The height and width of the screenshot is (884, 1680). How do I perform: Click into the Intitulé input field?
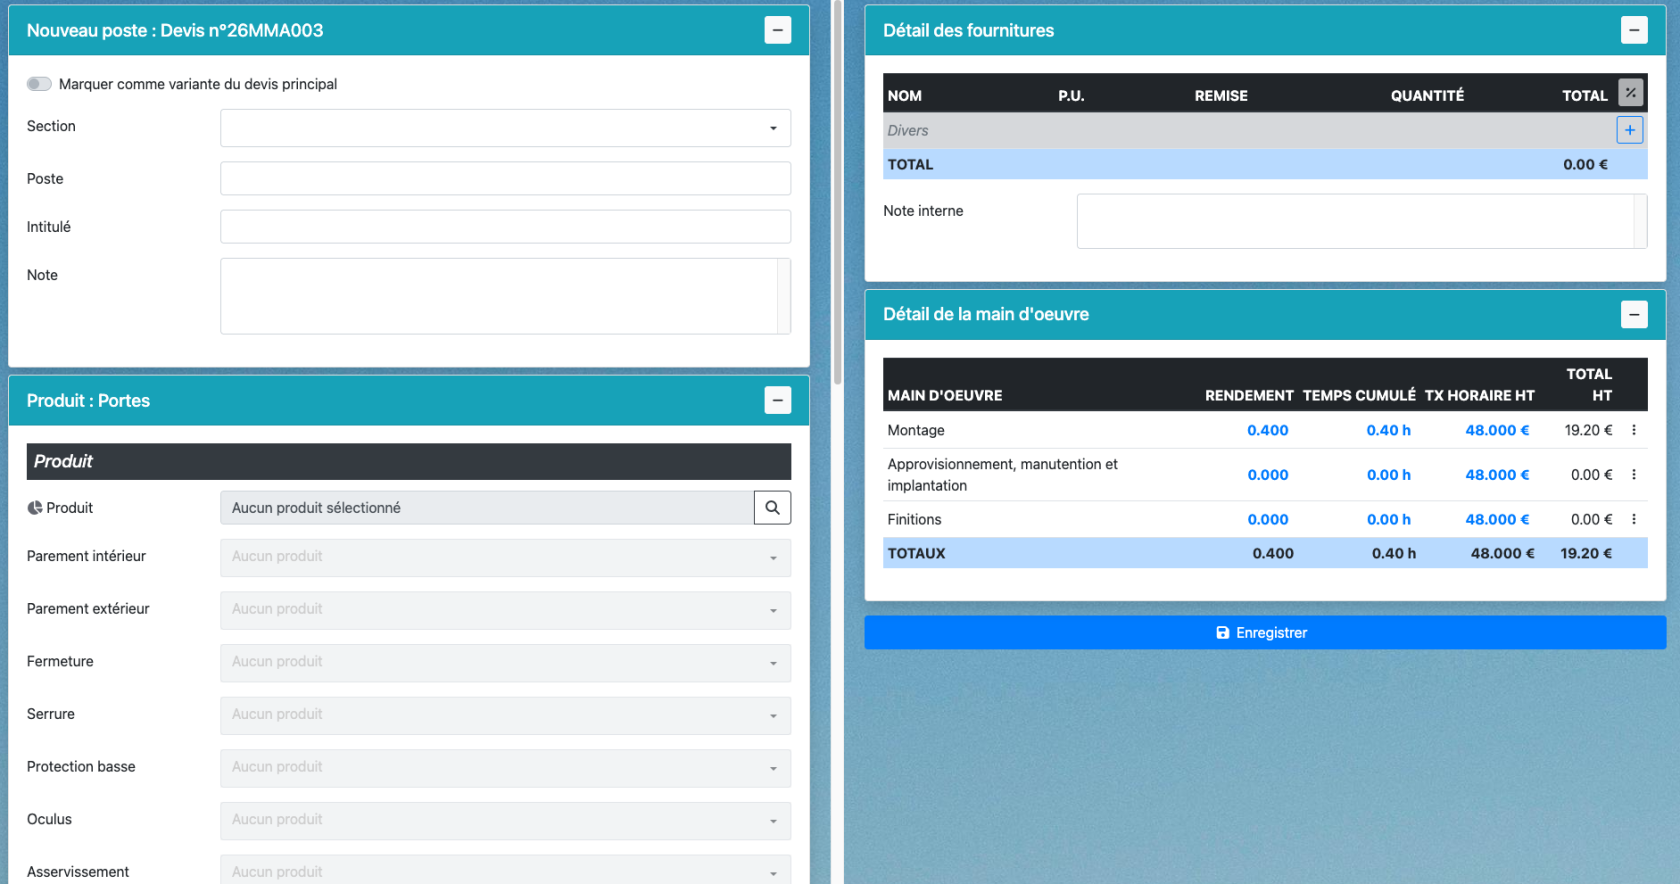tap(505, 227)
